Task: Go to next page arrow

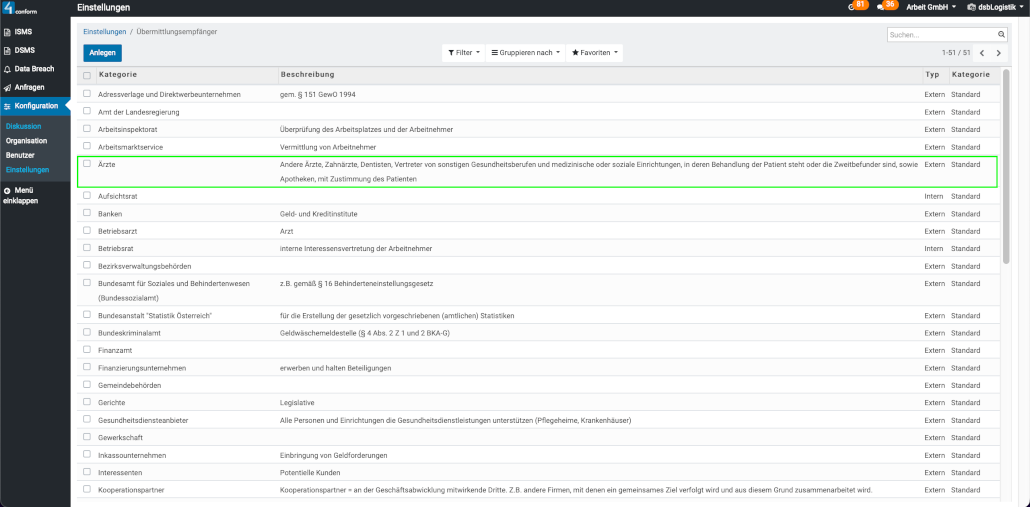Action: [998, 52]
